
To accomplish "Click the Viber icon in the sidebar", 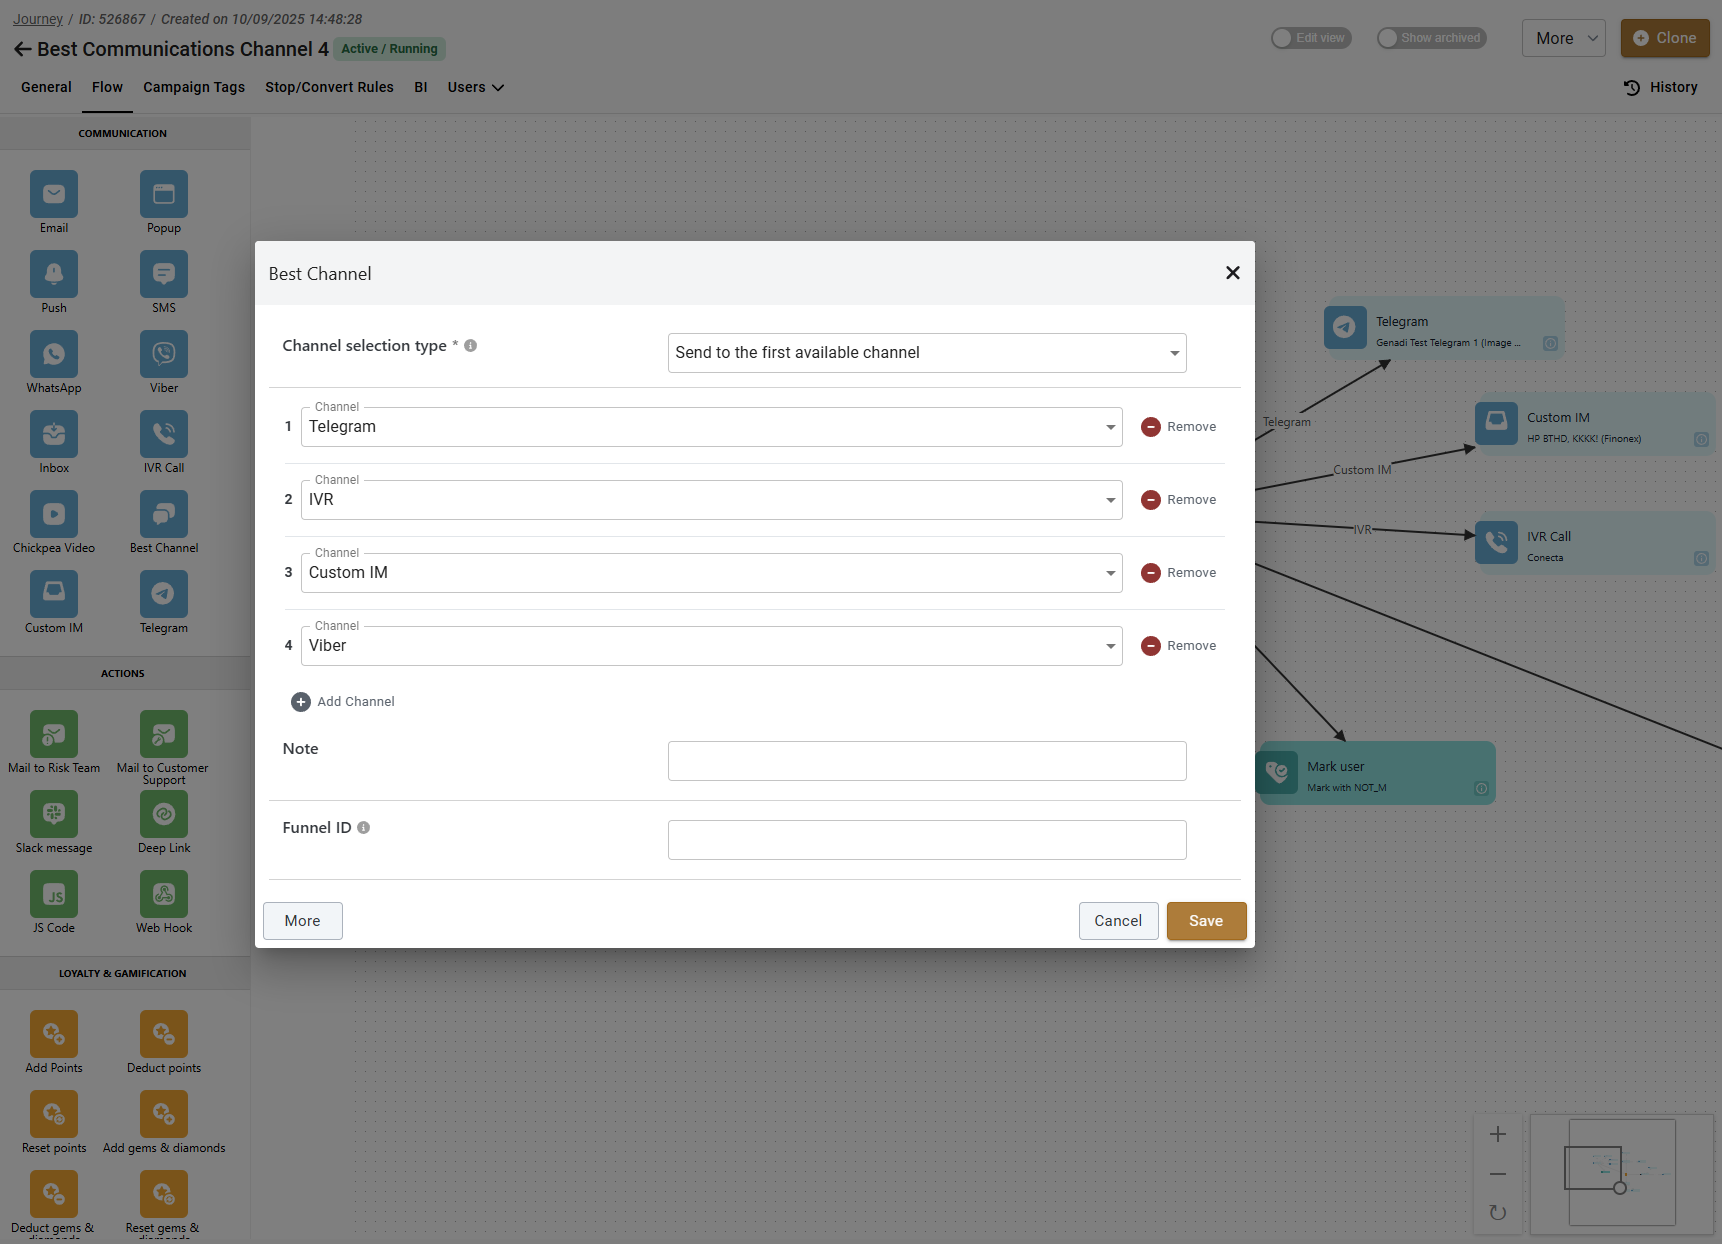I will (163, 354).
